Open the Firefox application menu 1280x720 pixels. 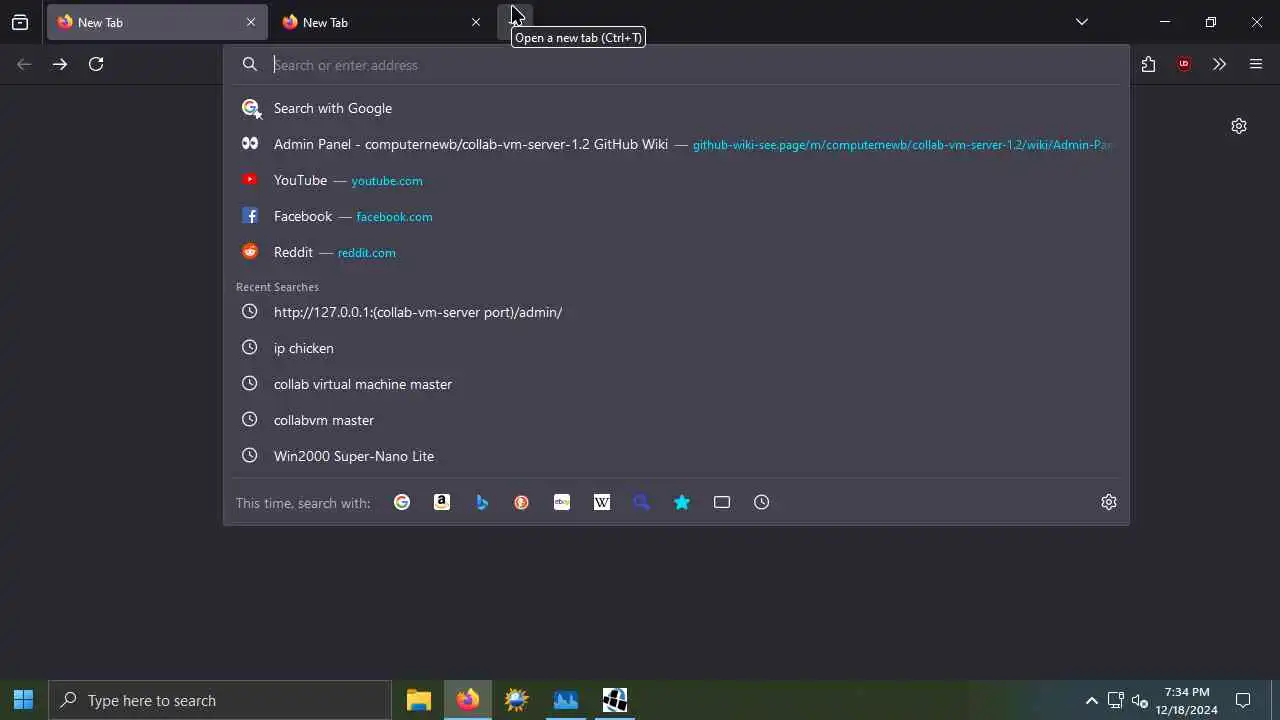(1256, 64)
